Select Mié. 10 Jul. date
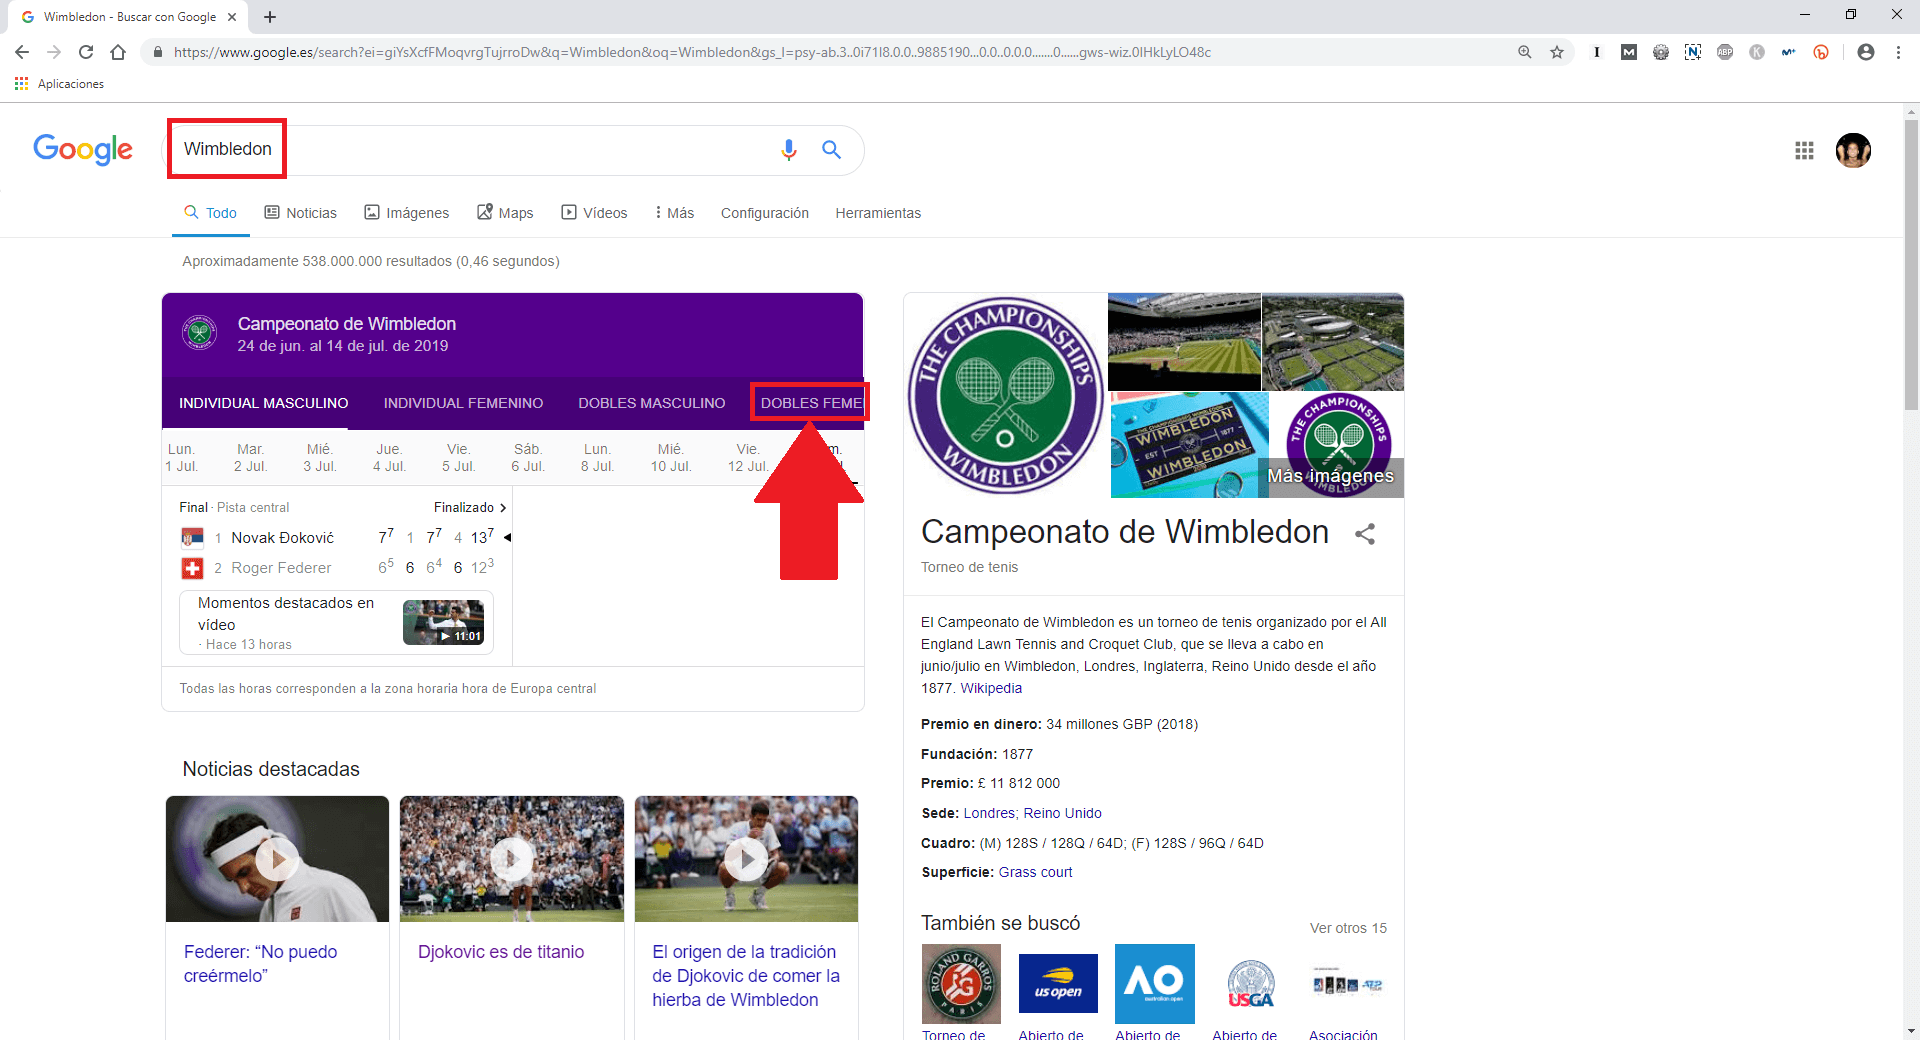 click(x=670, y=458)
